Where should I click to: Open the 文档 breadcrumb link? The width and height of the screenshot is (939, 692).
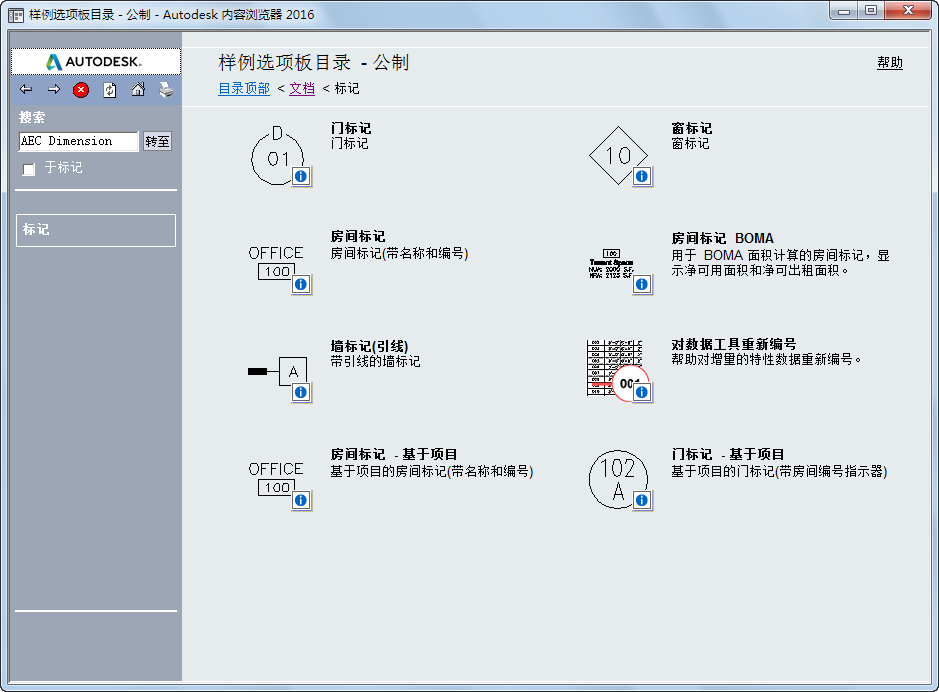tap(302, 89)
